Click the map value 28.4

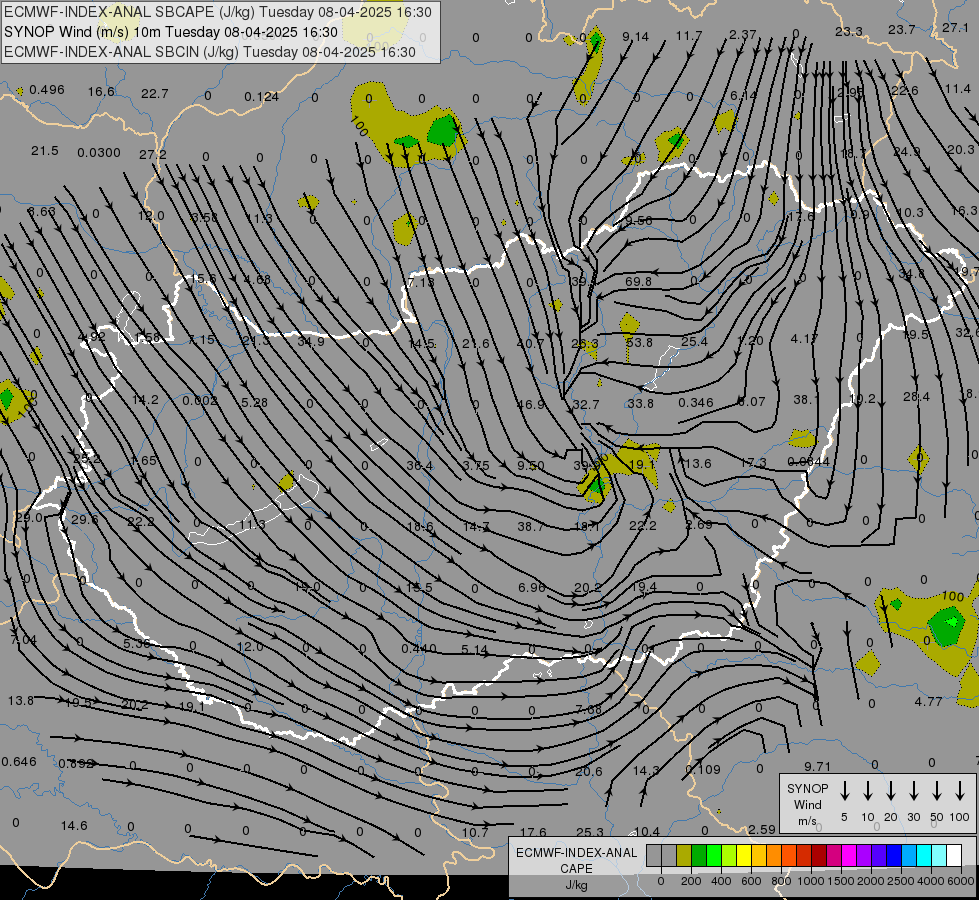[x=916, y=397]
